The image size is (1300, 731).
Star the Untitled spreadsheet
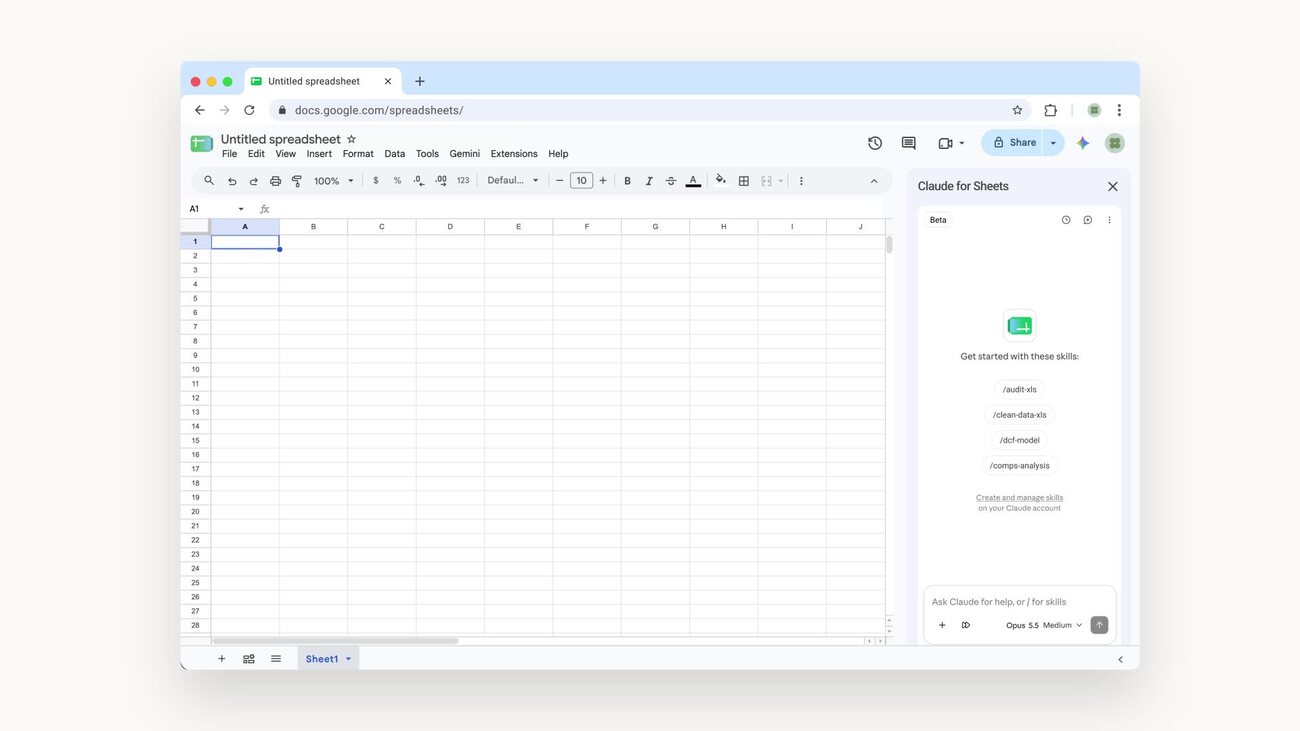(x=351, y=139)
